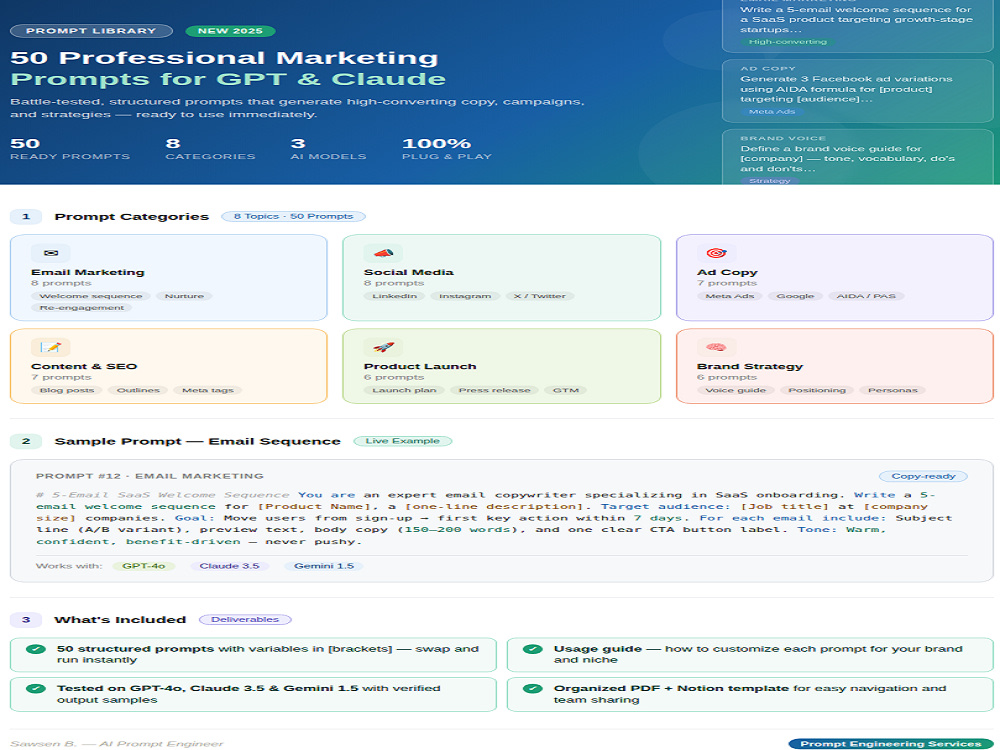
Task: Click the NEW 2025 badge
Action: [230, 31]
